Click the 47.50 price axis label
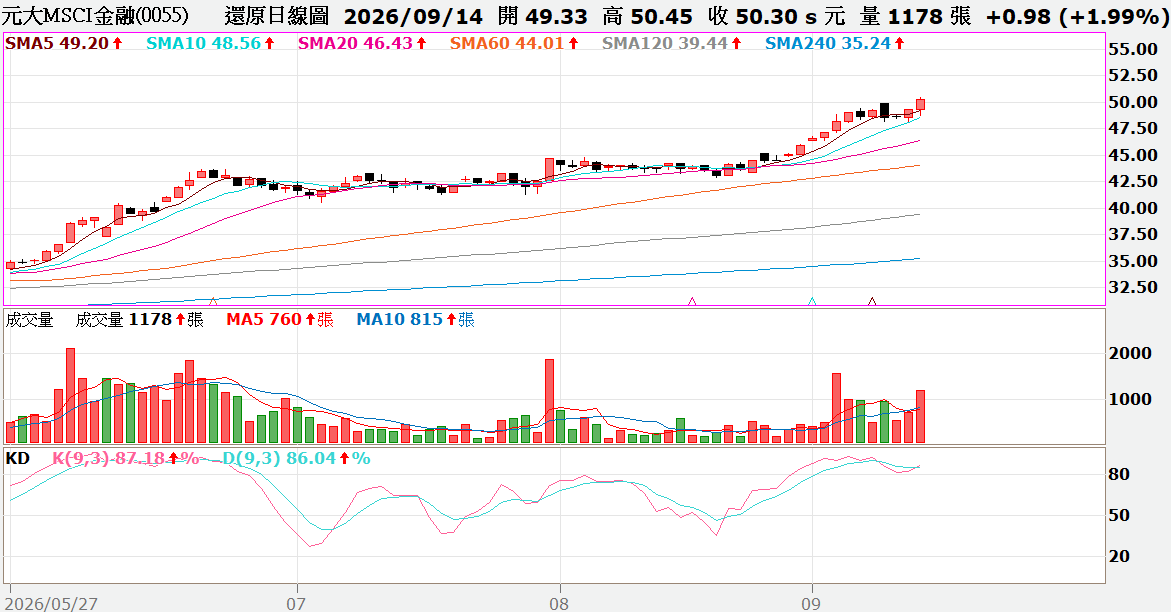This screenshot has width=1171, height=612. coord(1133,129)
